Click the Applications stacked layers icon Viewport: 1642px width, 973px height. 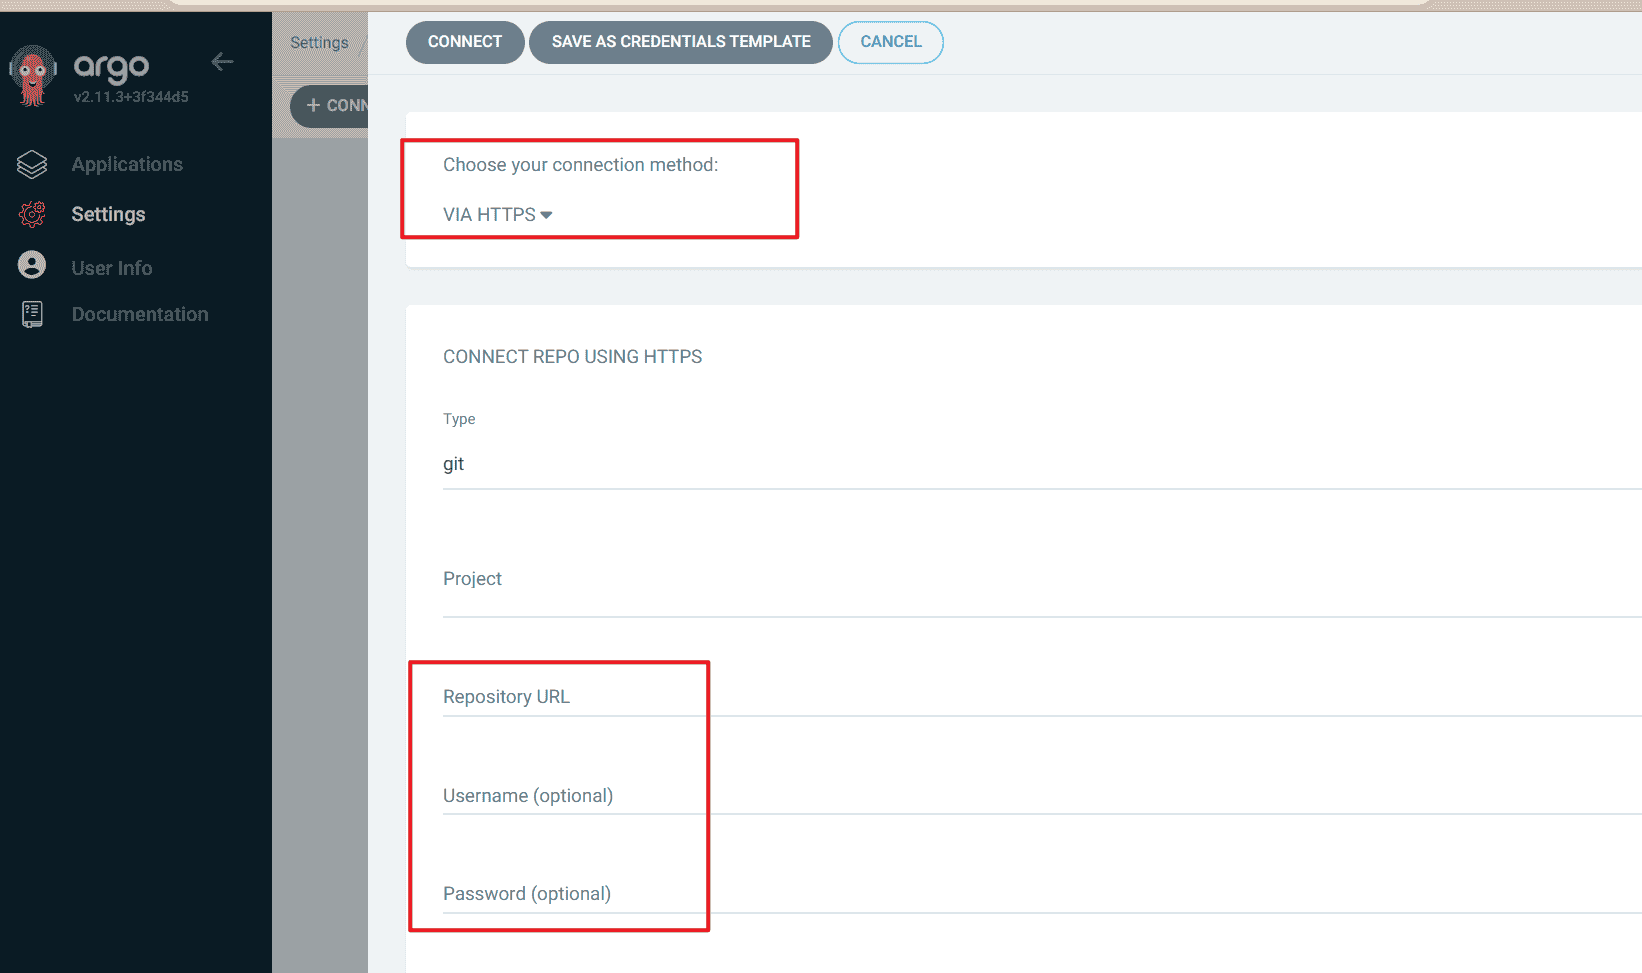point(32,164)
